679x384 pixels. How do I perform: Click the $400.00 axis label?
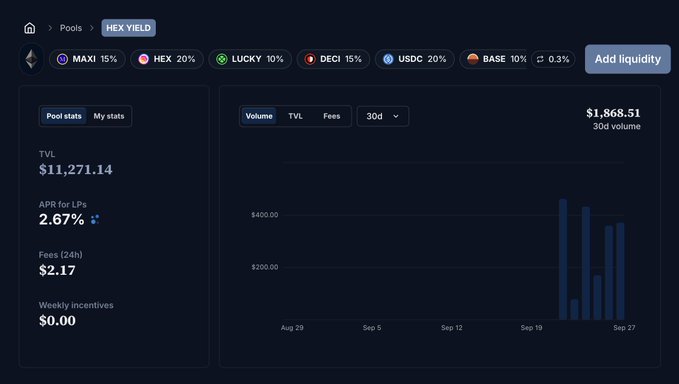tap(265, 215)
